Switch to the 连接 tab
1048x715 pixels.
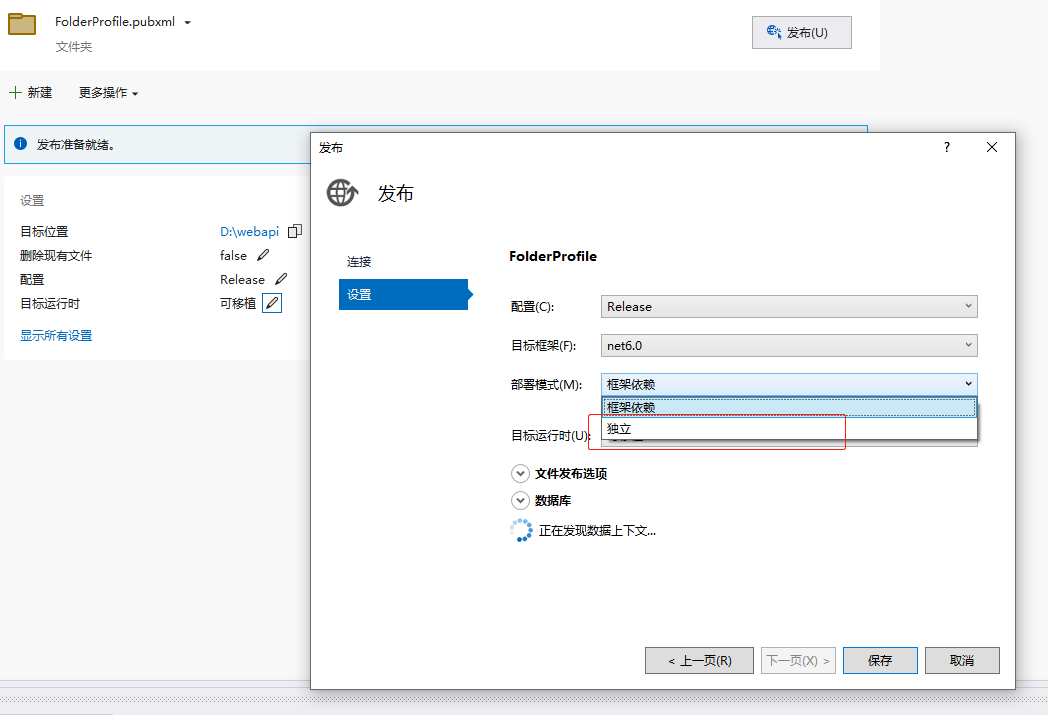coord(359,262)
